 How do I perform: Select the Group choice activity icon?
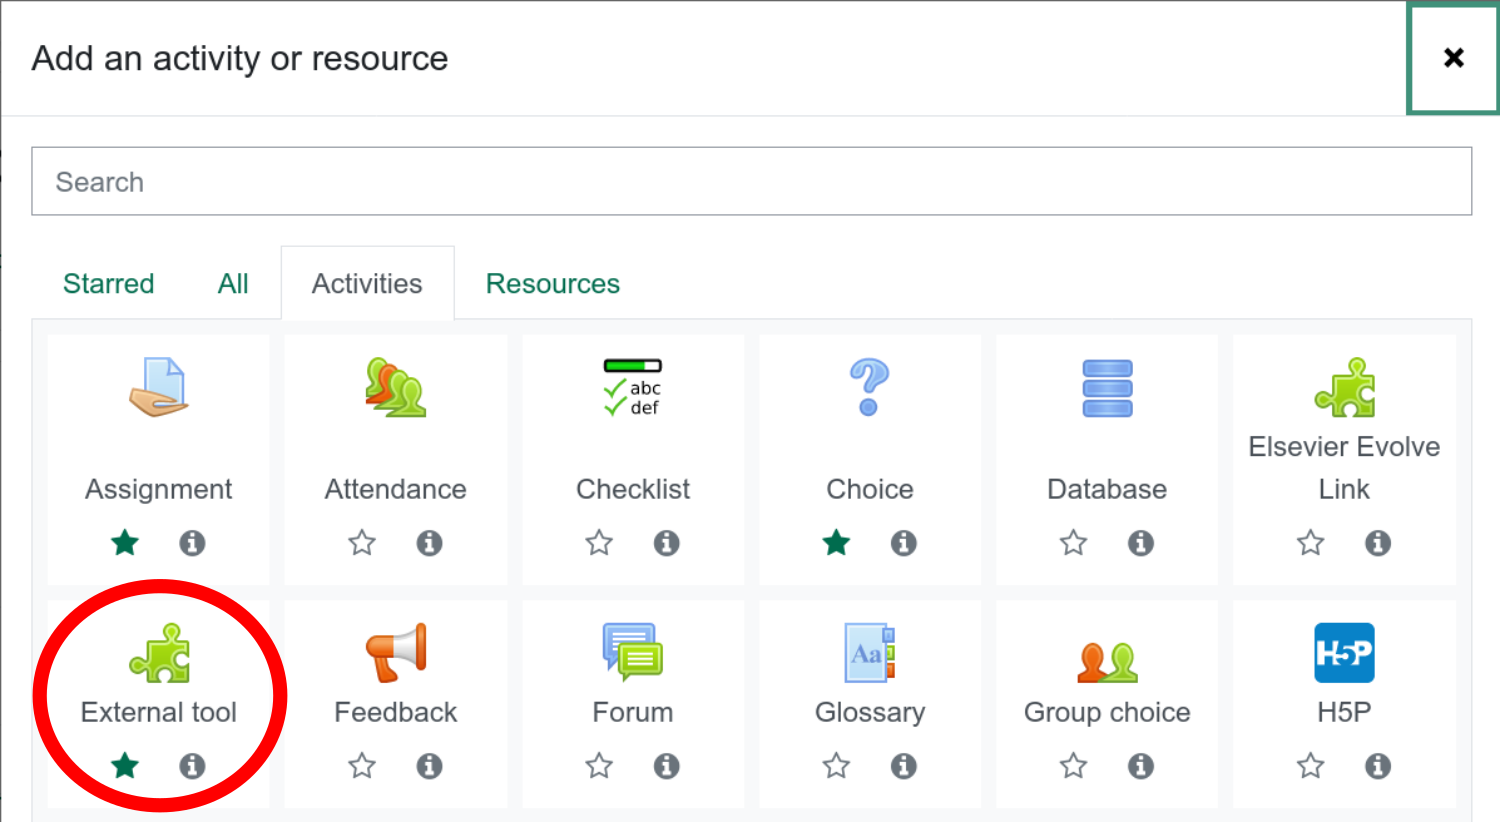point(1107,661)
